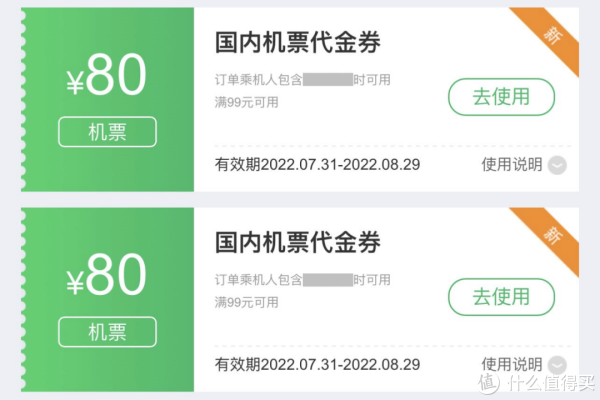This screenshot has height=400, width=600.
Task: Expand usage instructions chevron on first coupon
Action: [557, 165]
